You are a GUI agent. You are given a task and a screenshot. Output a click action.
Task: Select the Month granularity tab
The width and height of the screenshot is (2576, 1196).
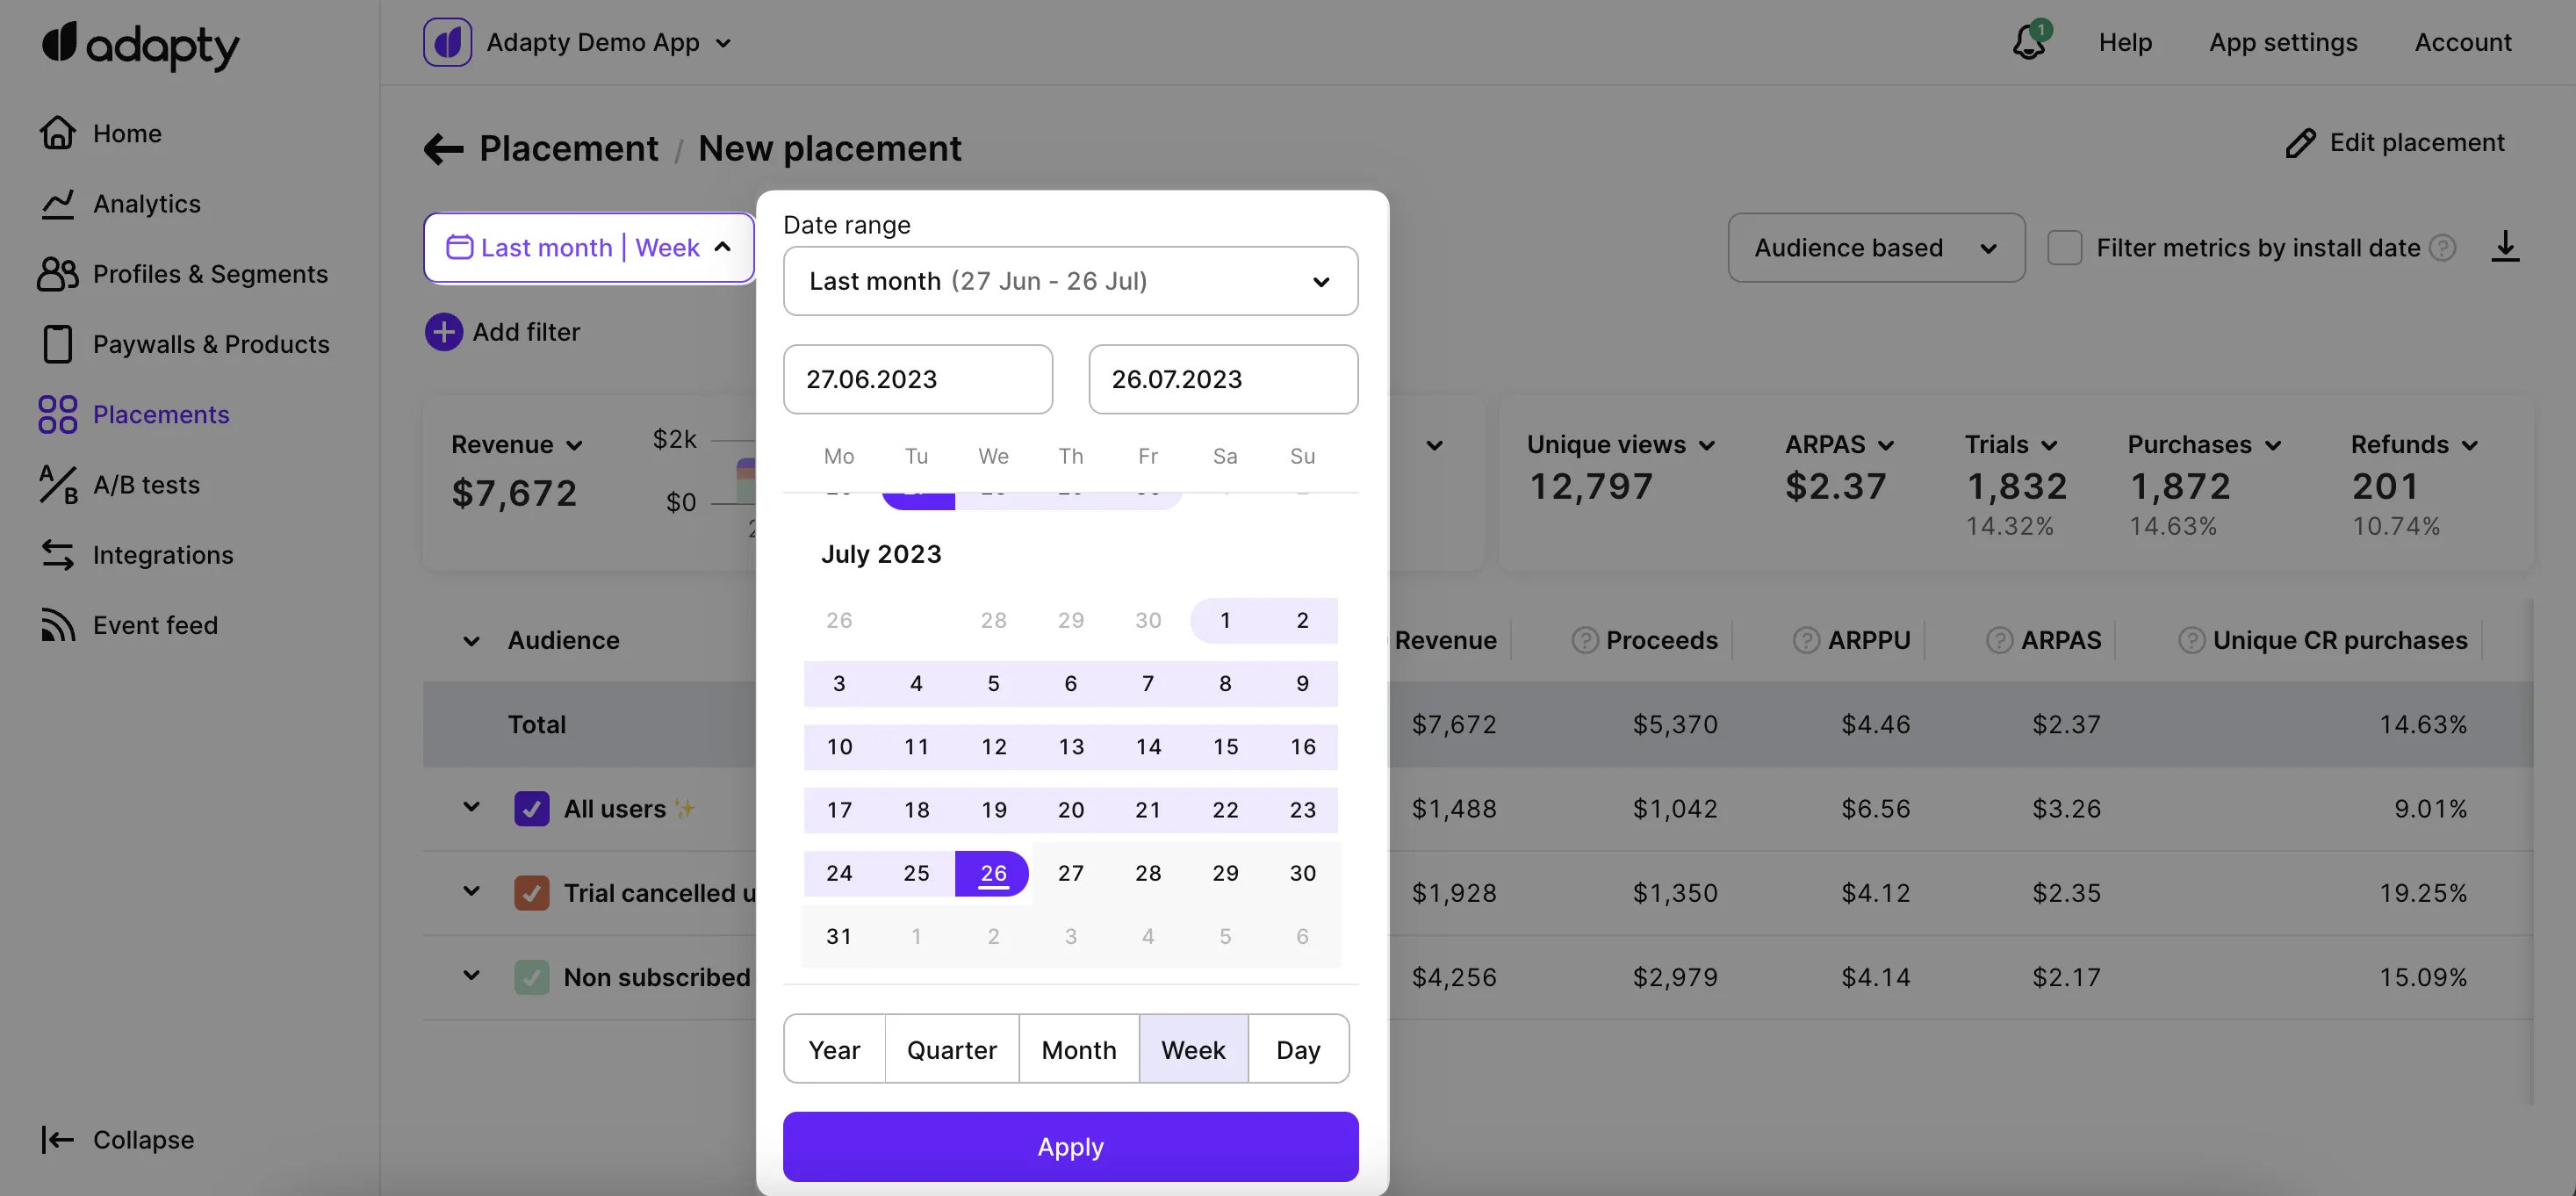(1078, 1050)
